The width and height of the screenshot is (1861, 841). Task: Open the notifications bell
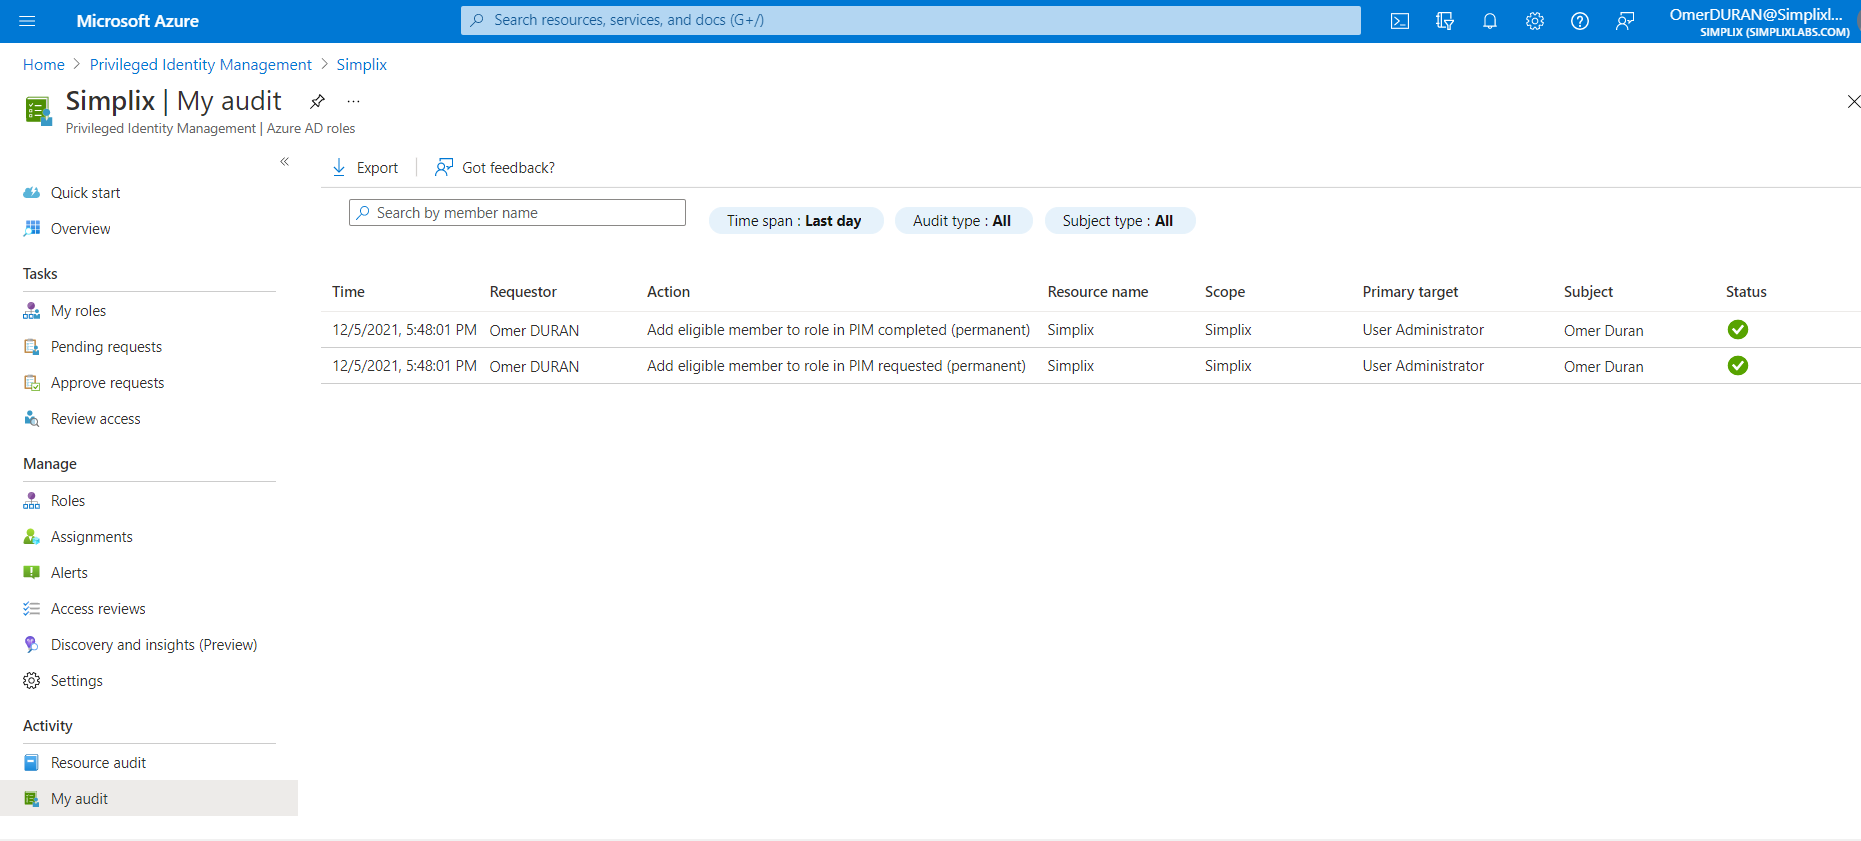pyautogui.click(x=1490, y=21)
